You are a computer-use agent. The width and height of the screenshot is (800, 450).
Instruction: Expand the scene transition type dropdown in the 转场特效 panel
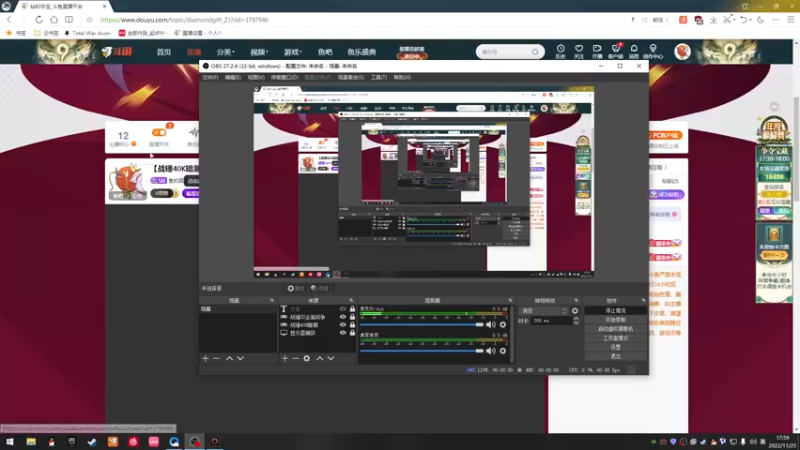(x=543, y=311)
